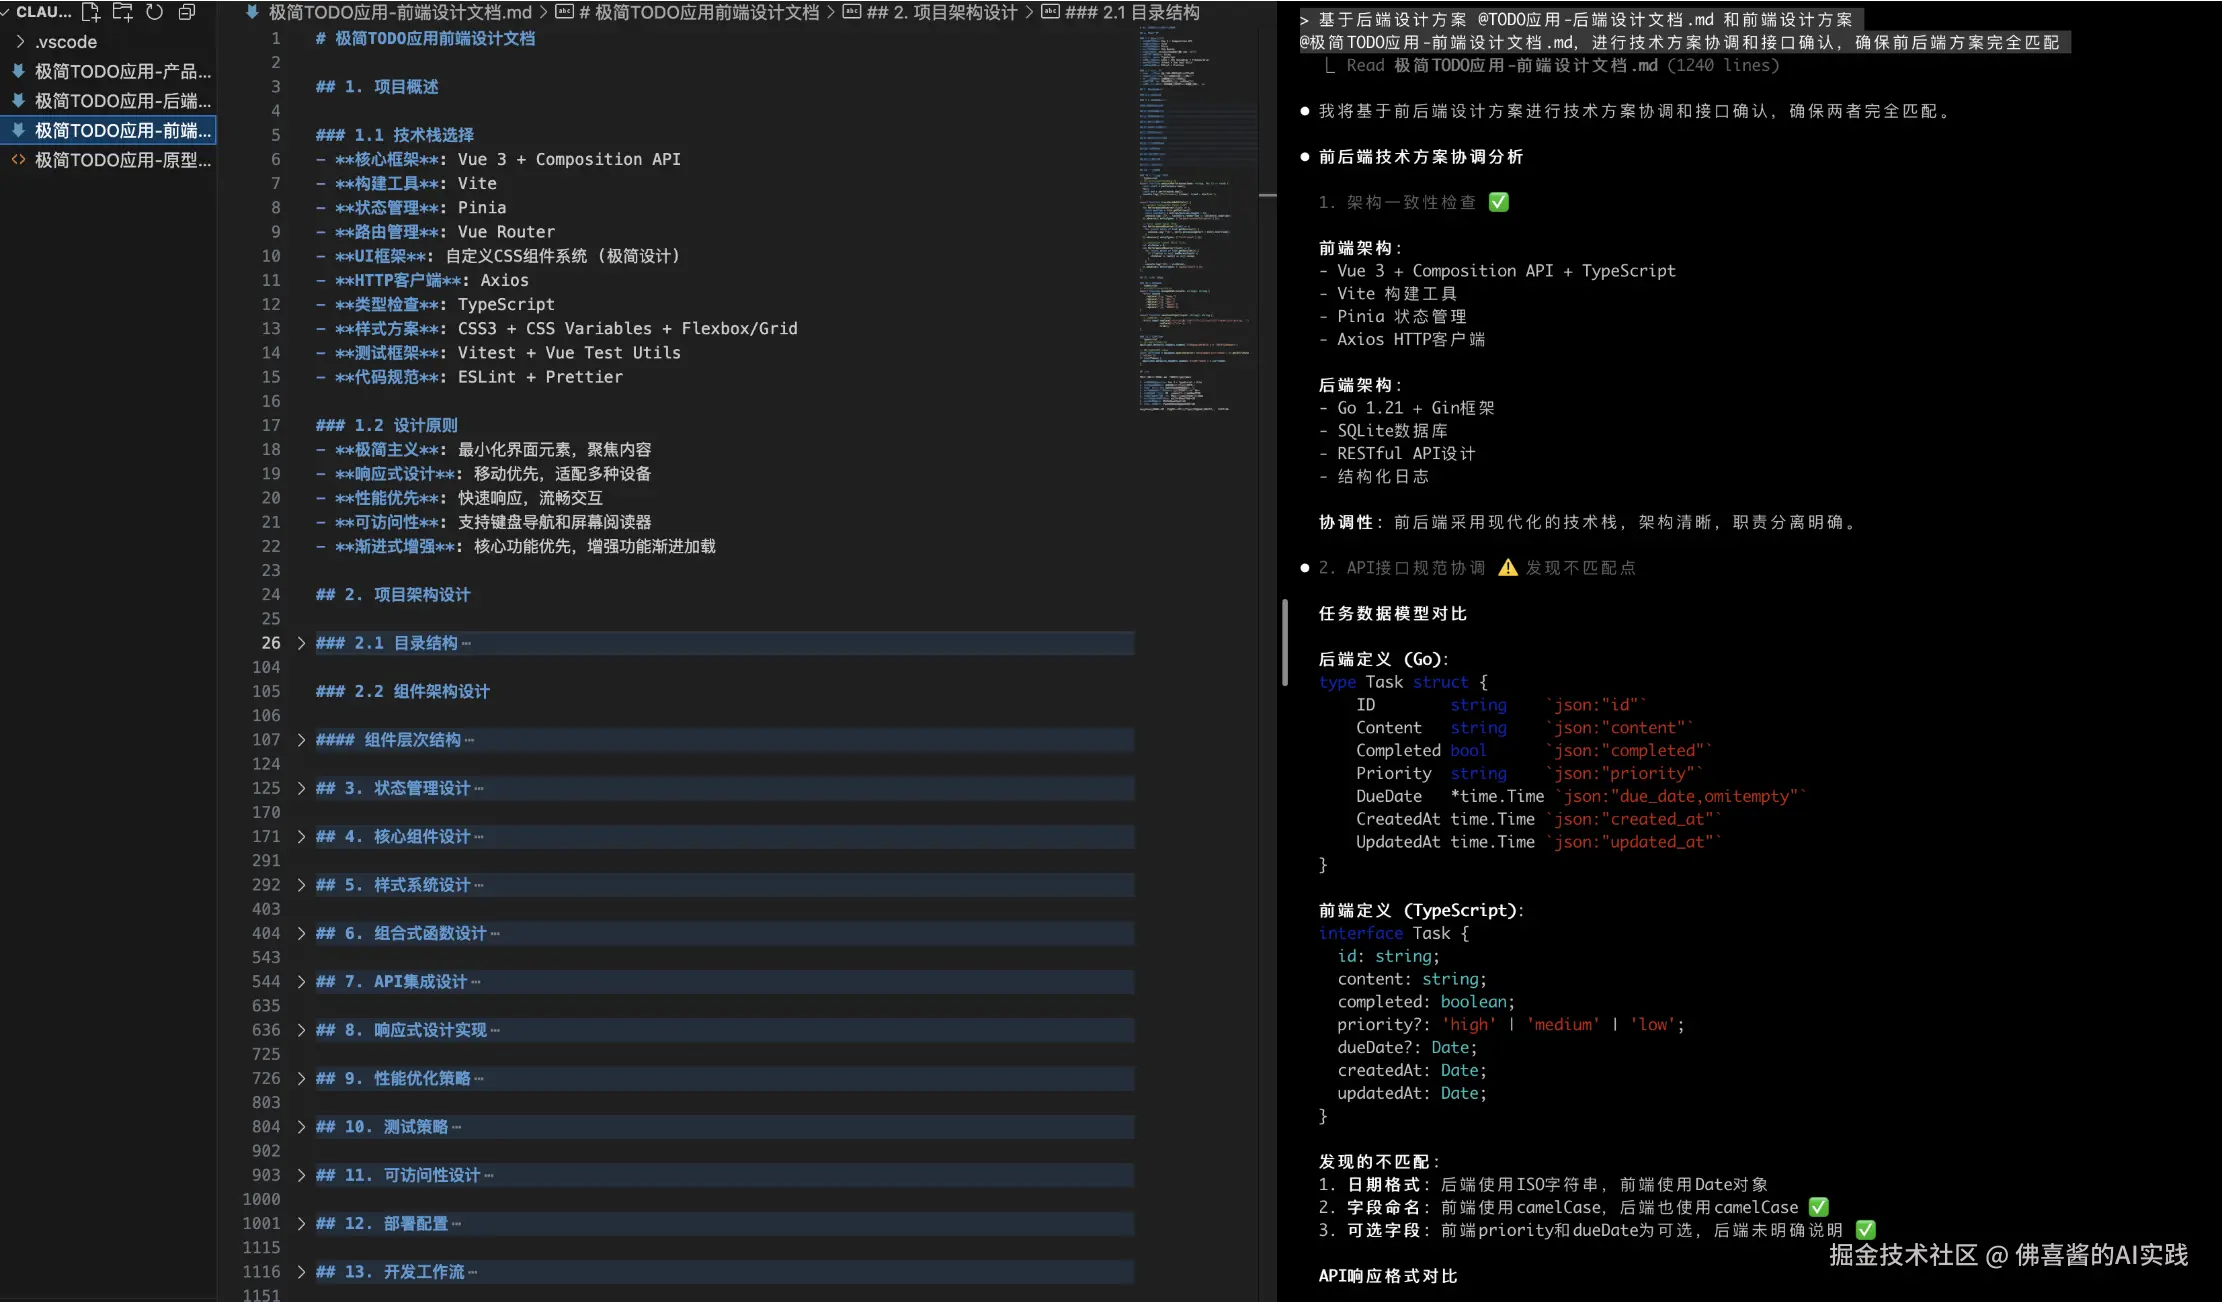This screenshot has width=2222, height=1302.
Task: Expand the 13. 开发工作流 section
Action: [x=301, y=1272]
